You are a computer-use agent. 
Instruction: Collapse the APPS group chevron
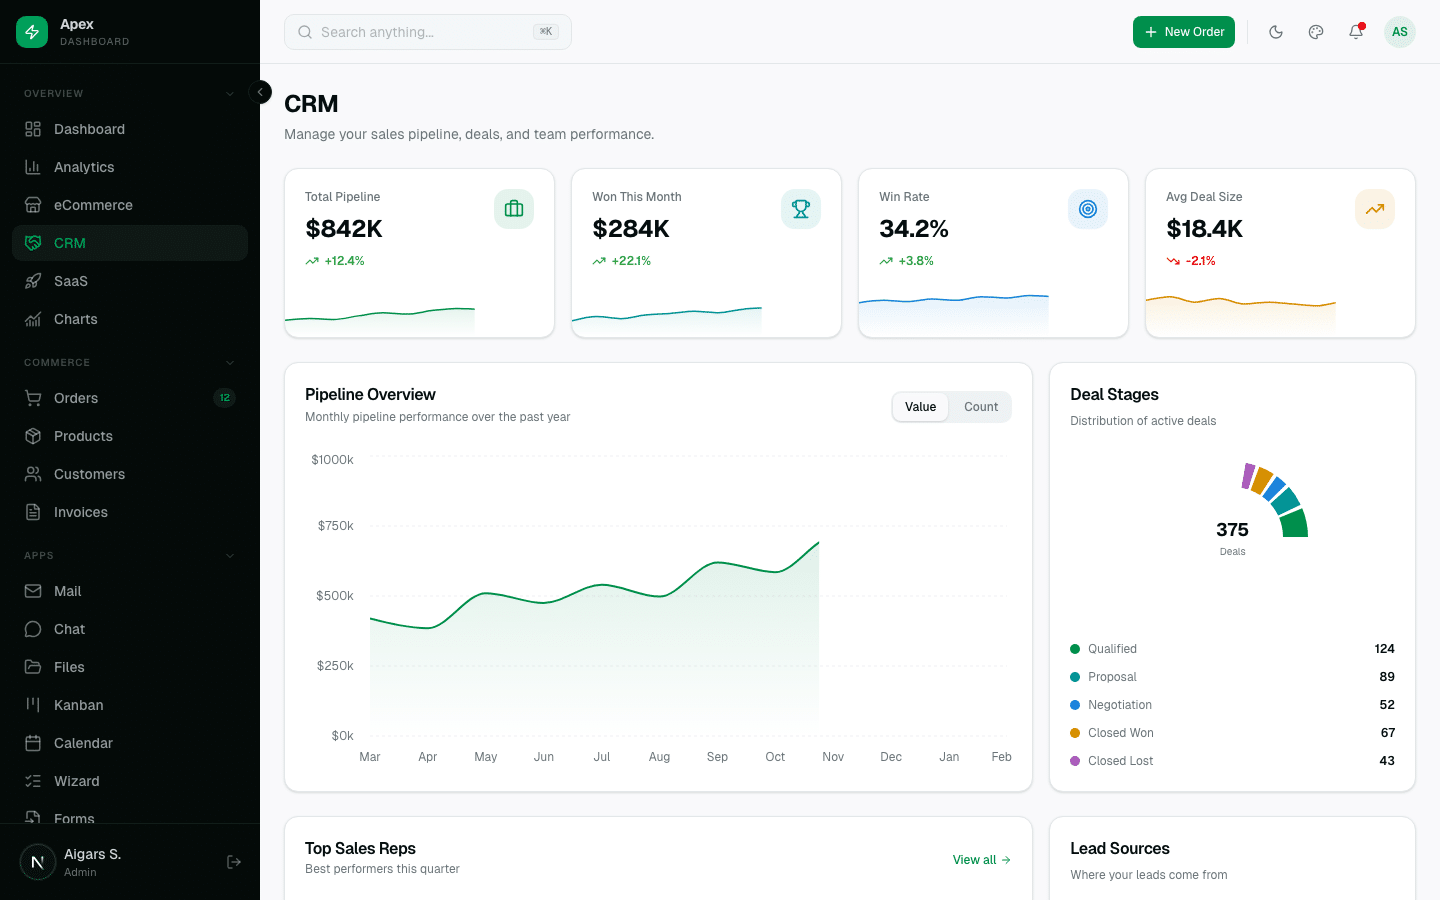(230, 555)
